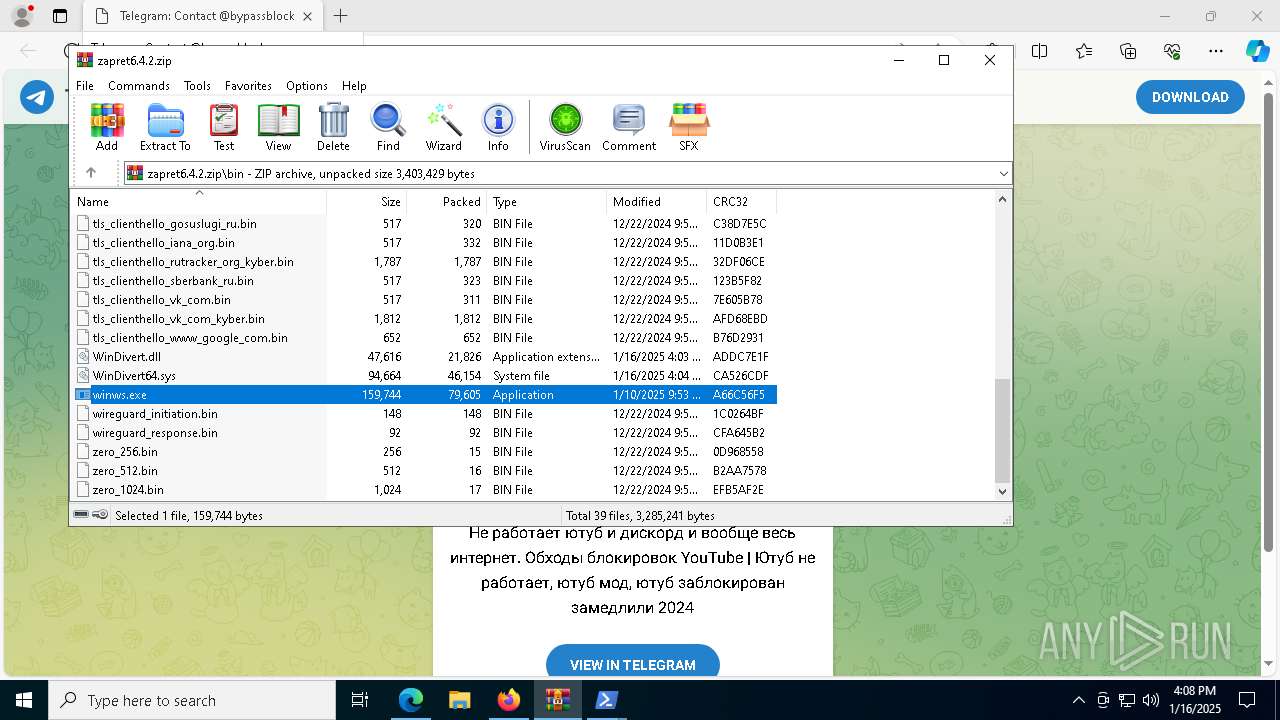Click the Telegram logo on the webpage
The image size is (1280, 720).
point(37,97)
